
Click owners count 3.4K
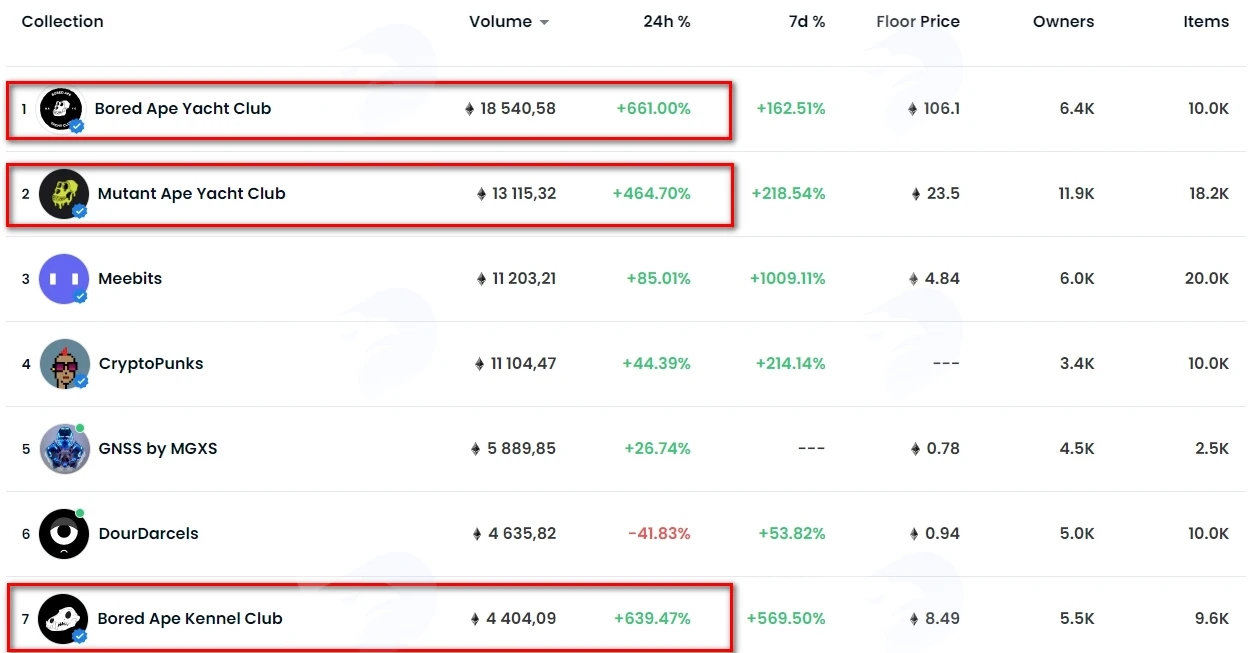1077,364
